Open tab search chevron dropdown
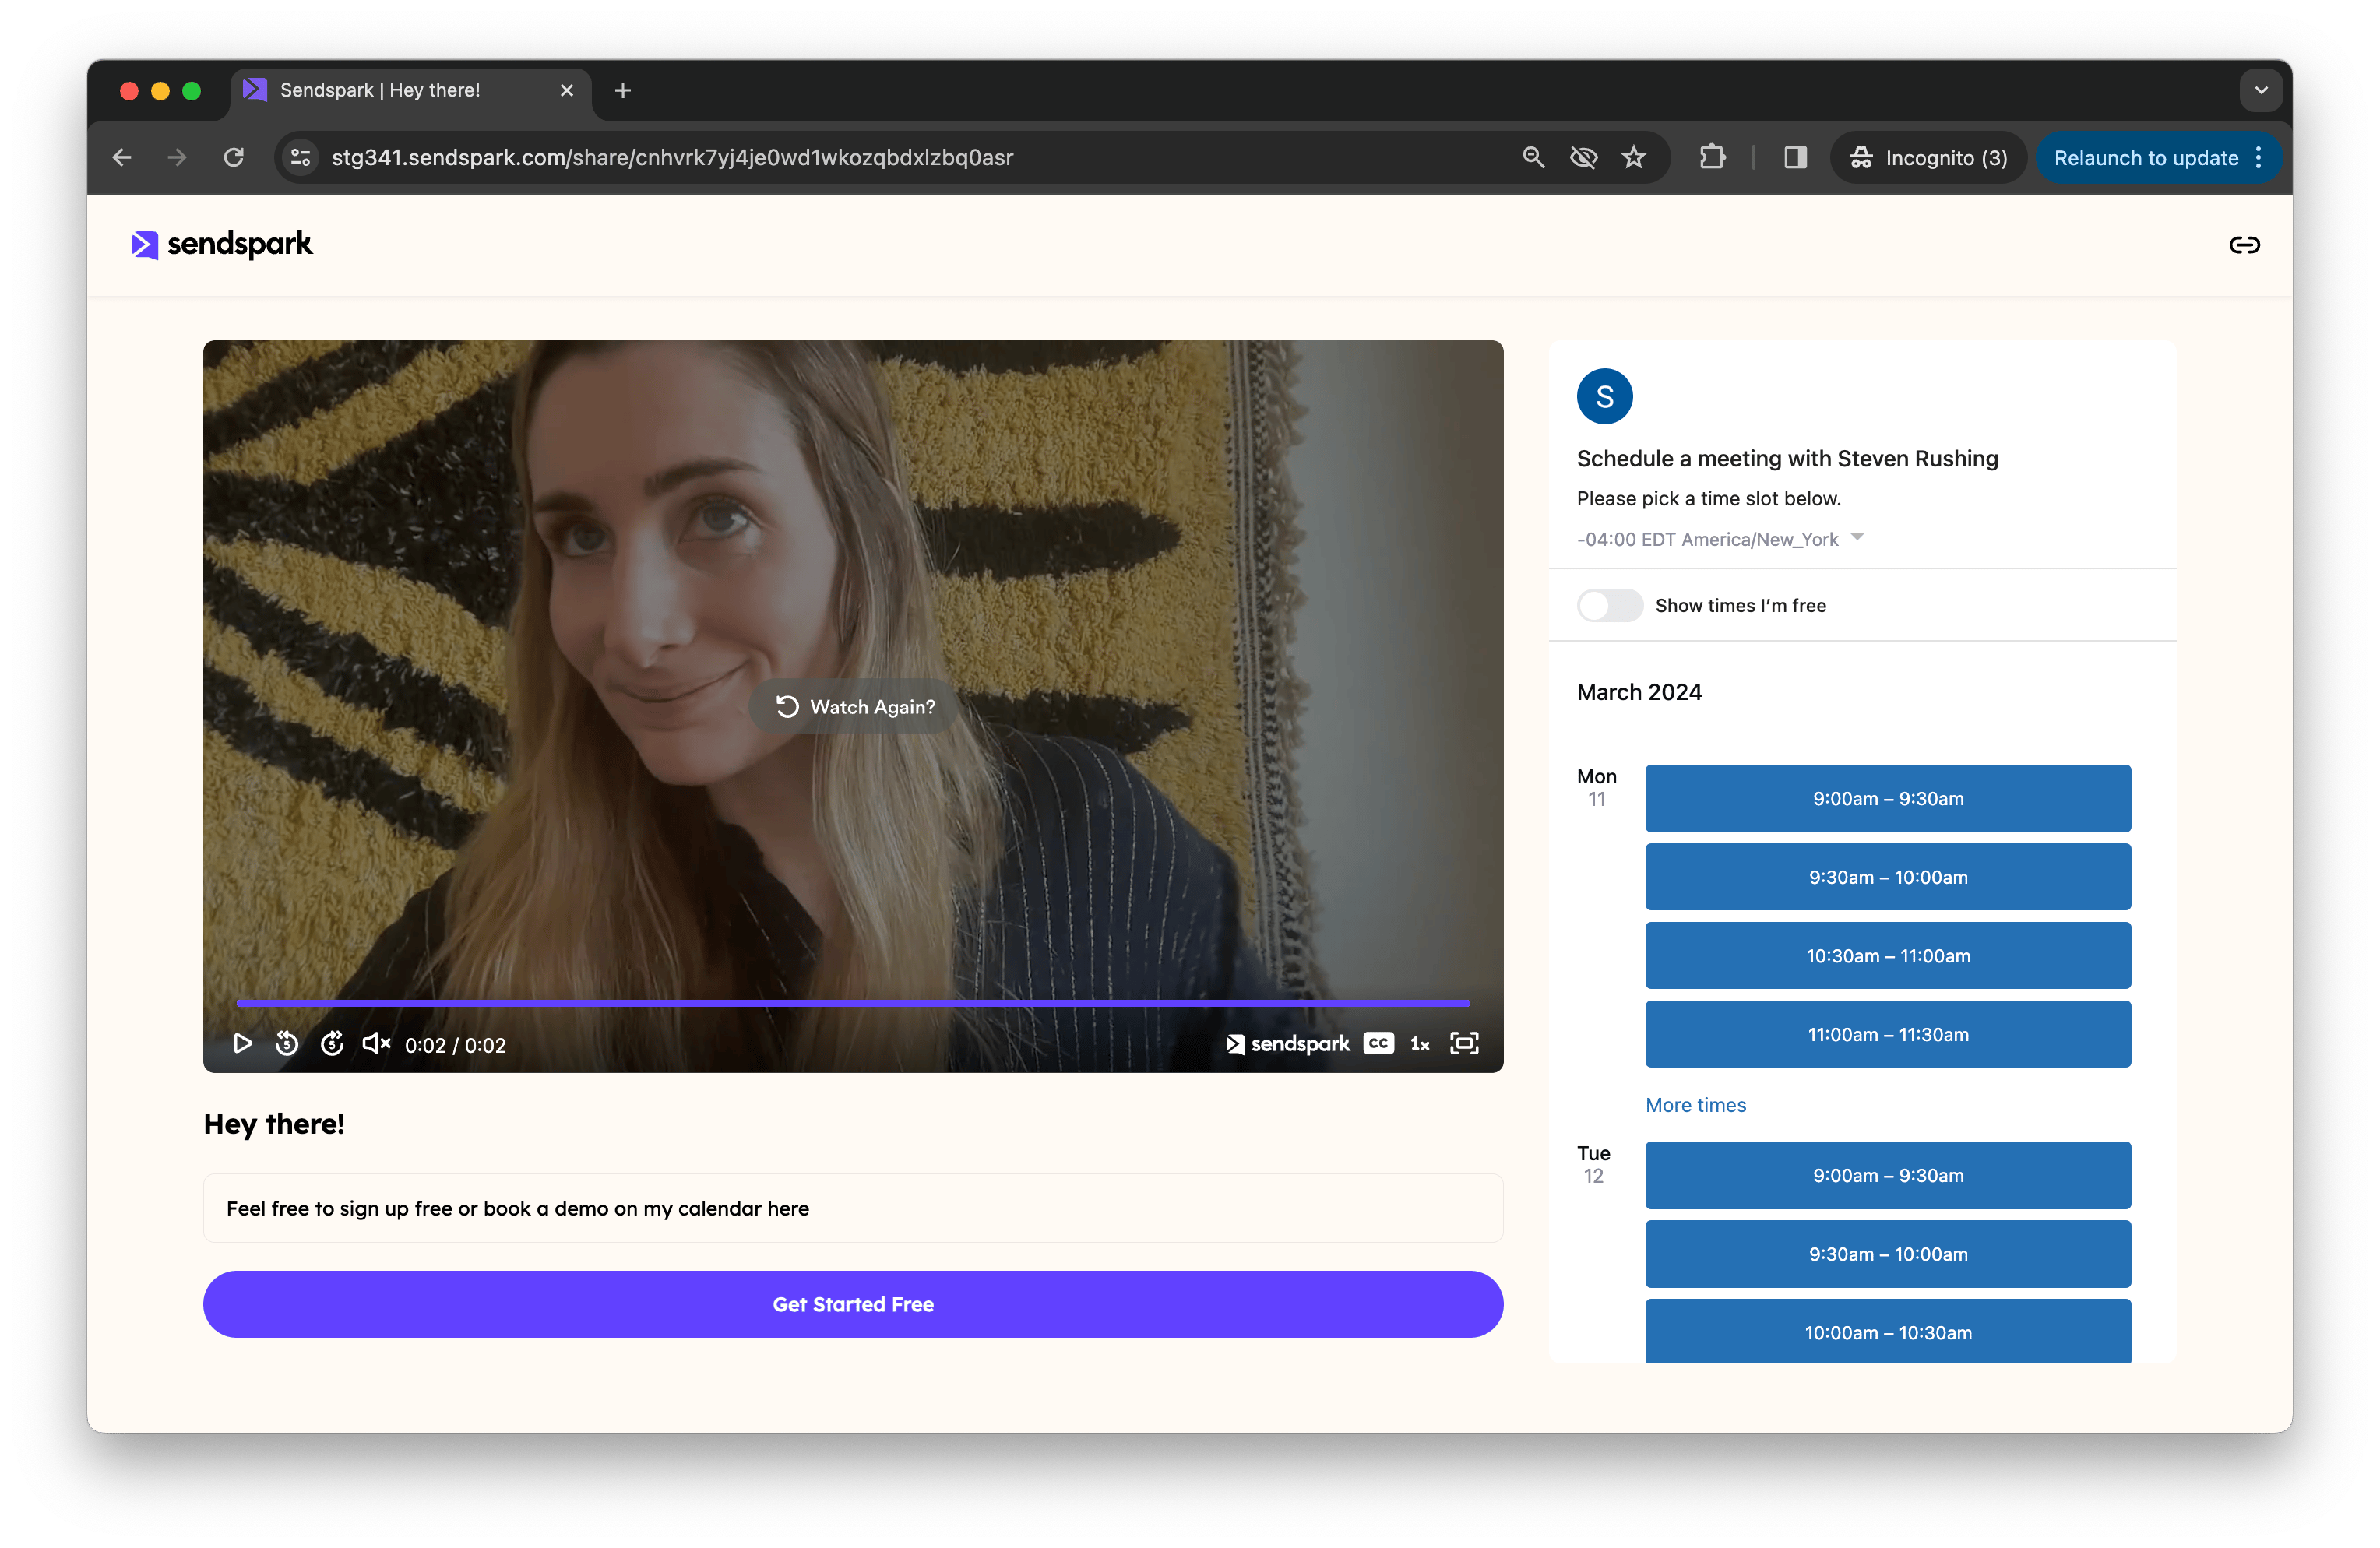Image resolution: width=2380 pixels, height=1548 pixels. (2261, 90)
